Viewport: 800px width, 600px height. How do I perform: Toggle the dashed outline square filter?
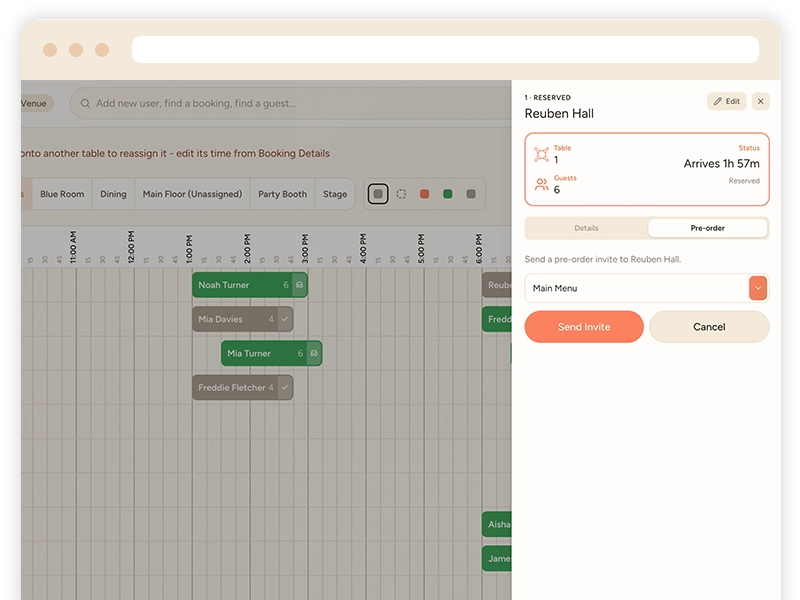coord(402,194)
